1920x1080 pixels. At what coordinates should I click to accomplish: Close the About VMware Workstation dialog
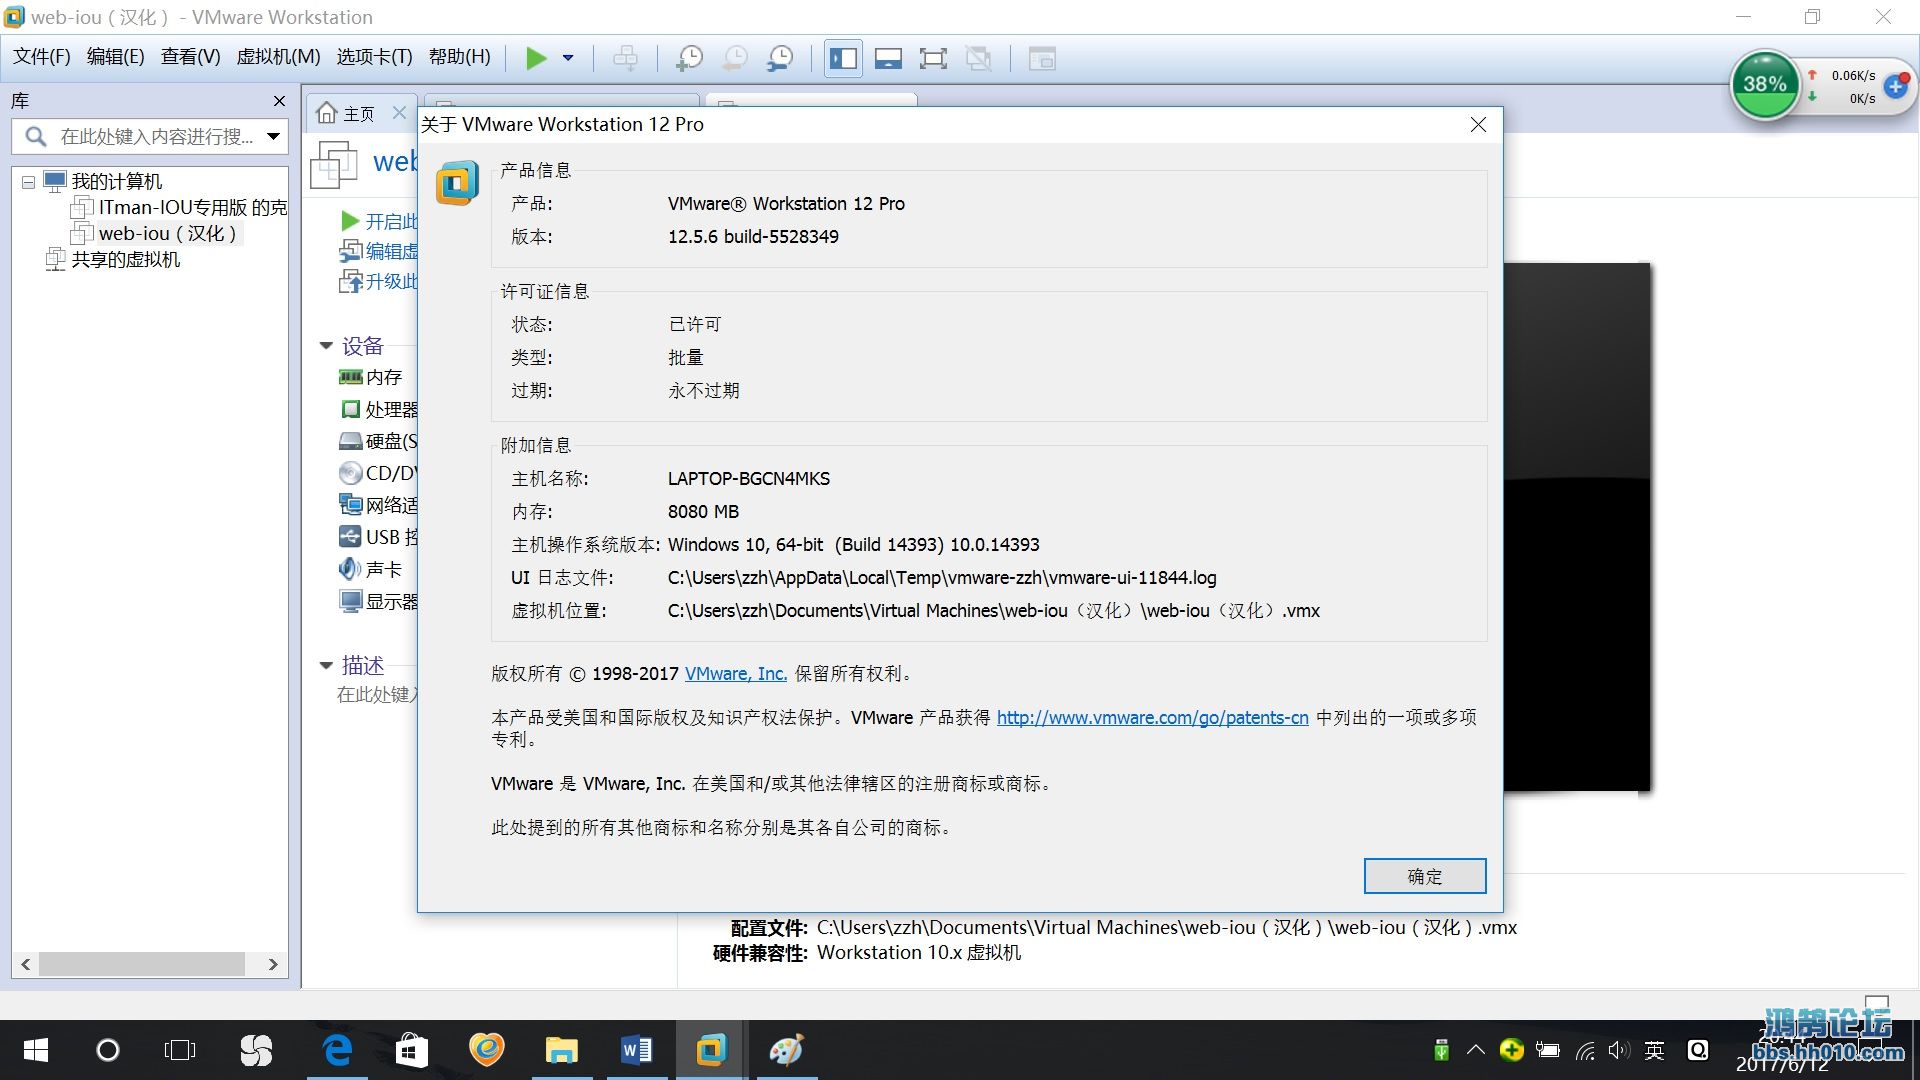(1478, 124)
